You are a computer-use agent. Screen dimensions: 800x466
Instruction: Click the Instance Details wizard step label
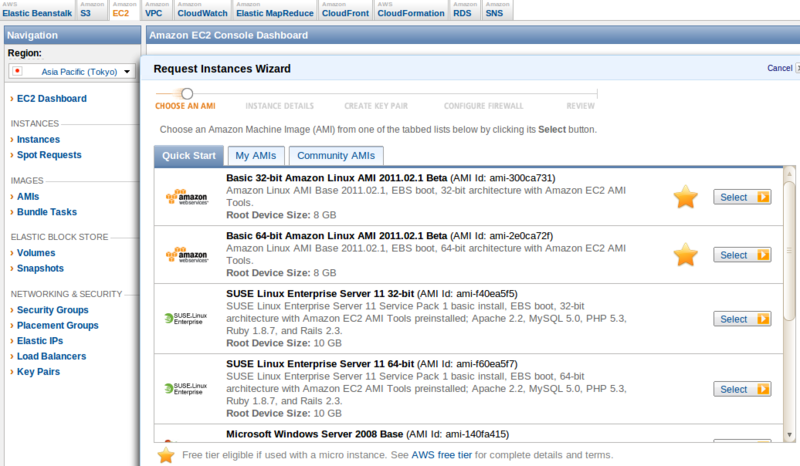click(x=280, y=106)
